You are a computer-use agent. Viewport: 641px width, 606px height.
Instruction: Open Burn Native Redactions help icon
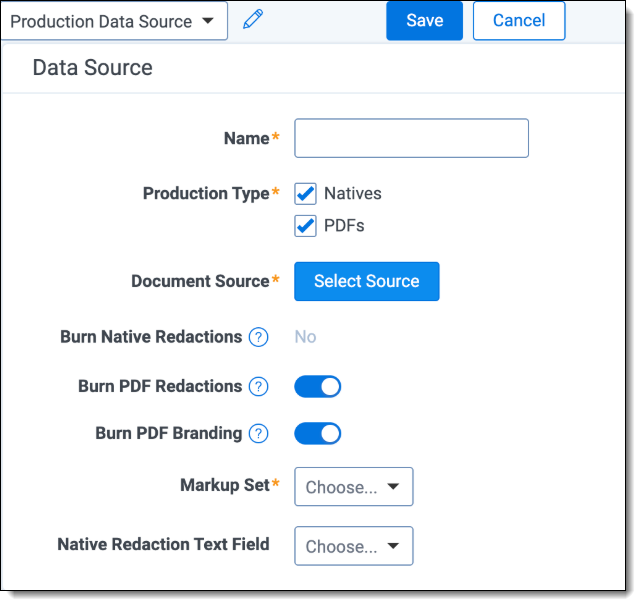click(259, 337)
